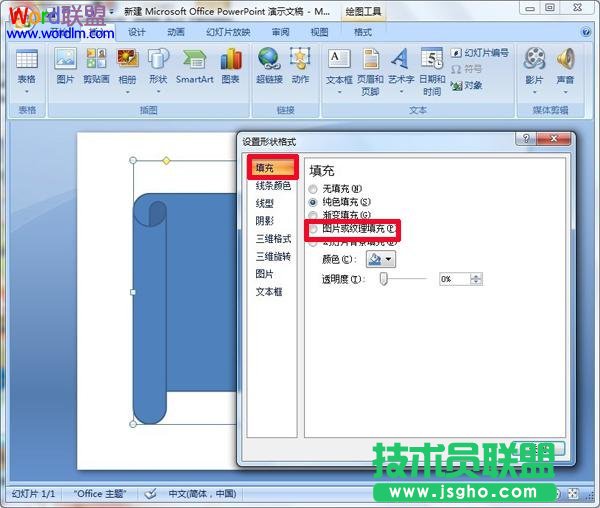Image resolution: width=600 pixels, height=508 pixels.
Task: Increase transparency with spinner up arrow
Action: click(476, 276)
